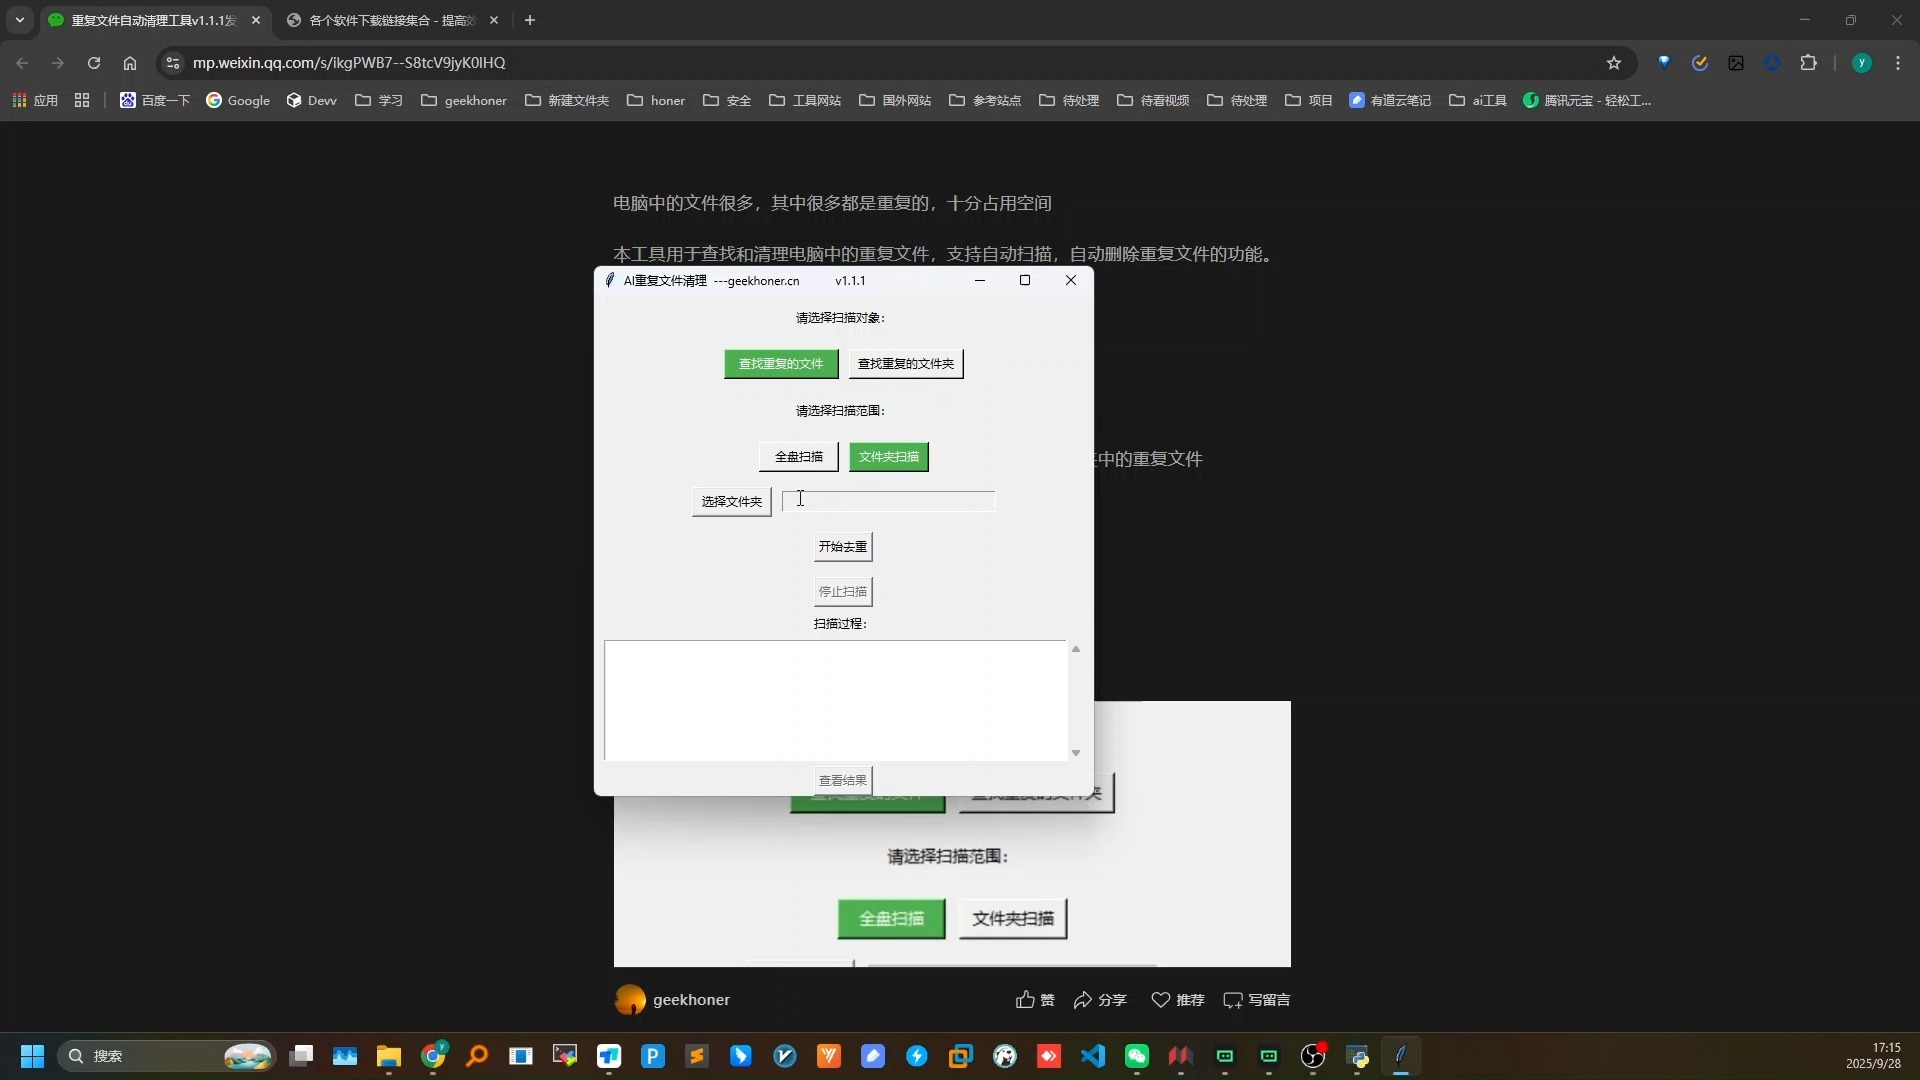This screenshot has width=1920, height=1080.
Task: Click the scan log scrollbar down arrow
Action: [1076, 753]
